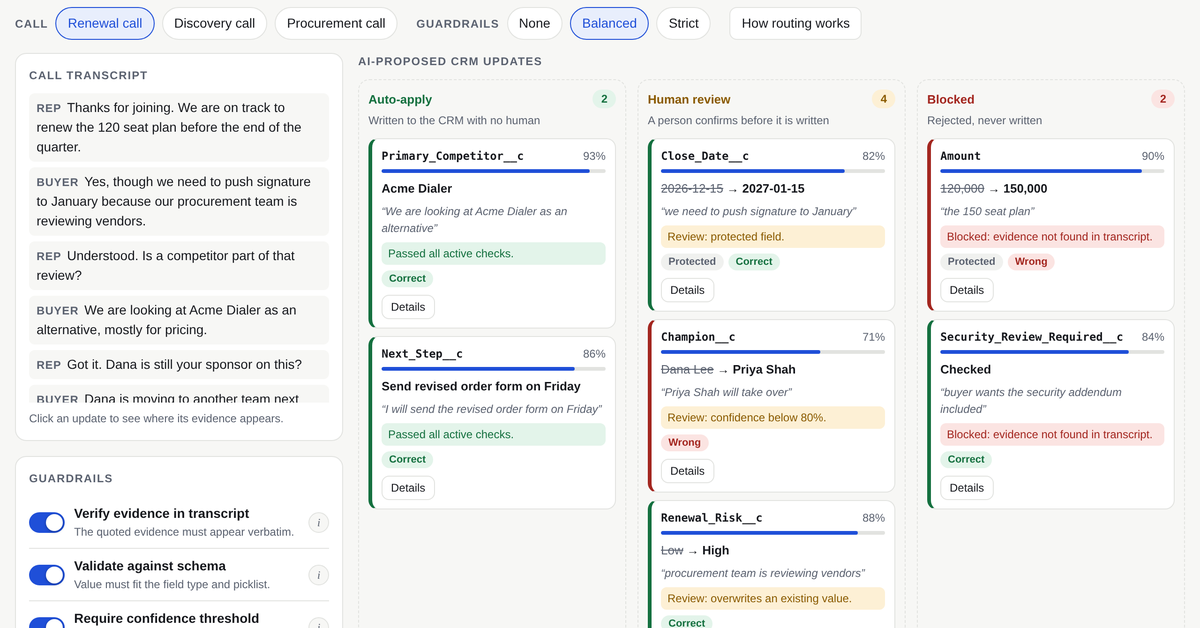
Task: Click the Correct tag on Security_Review_Required__c card
Action: [x=966, y=459]
